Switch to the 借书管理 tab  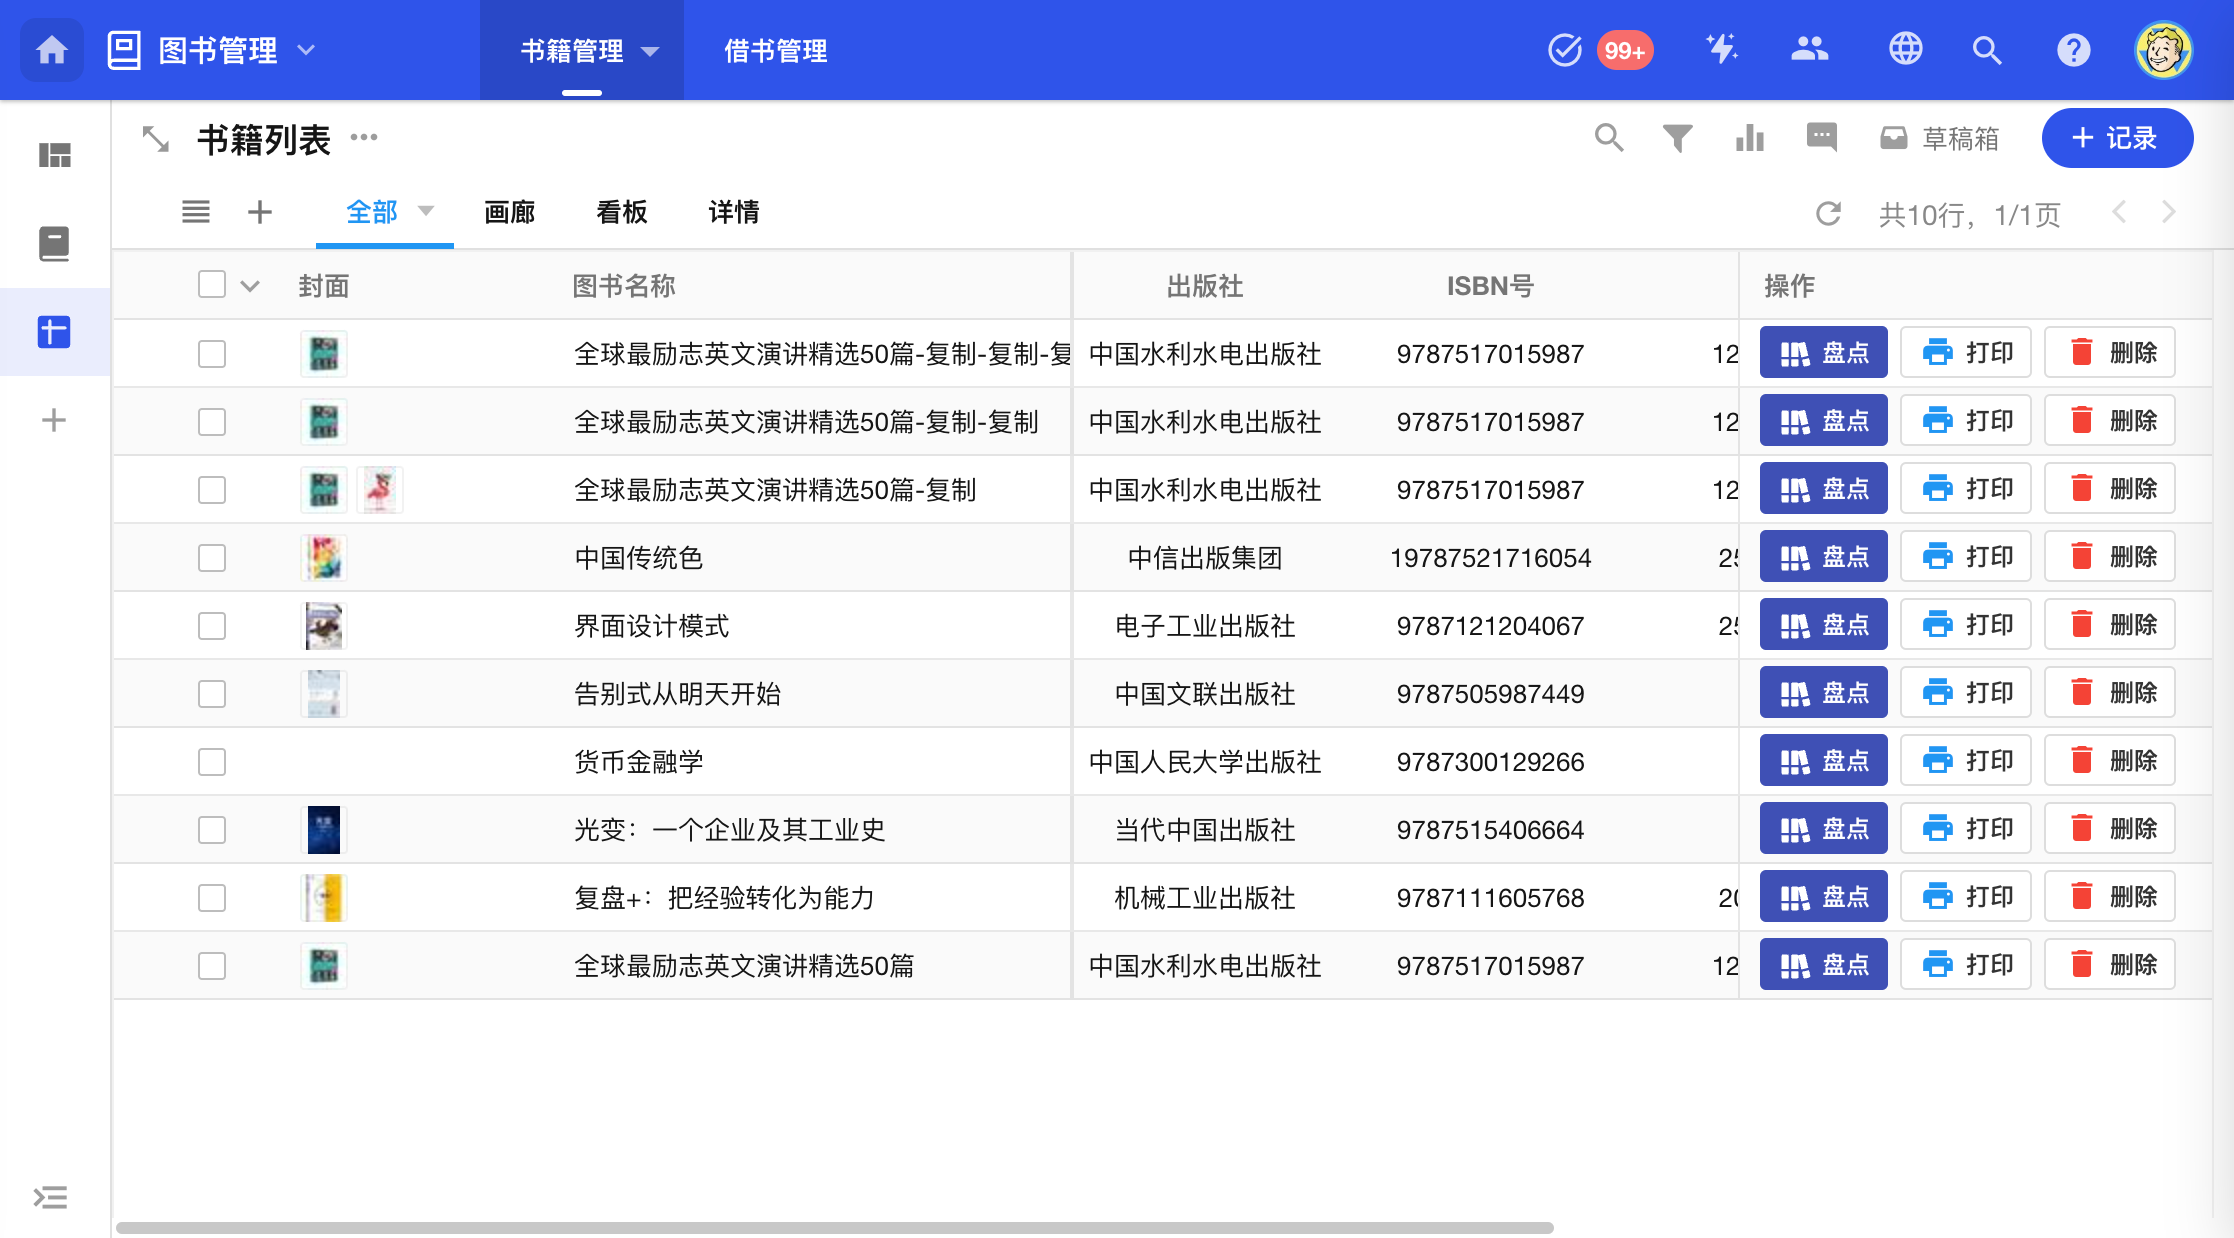pyautogui.click(x=775, y=50)
